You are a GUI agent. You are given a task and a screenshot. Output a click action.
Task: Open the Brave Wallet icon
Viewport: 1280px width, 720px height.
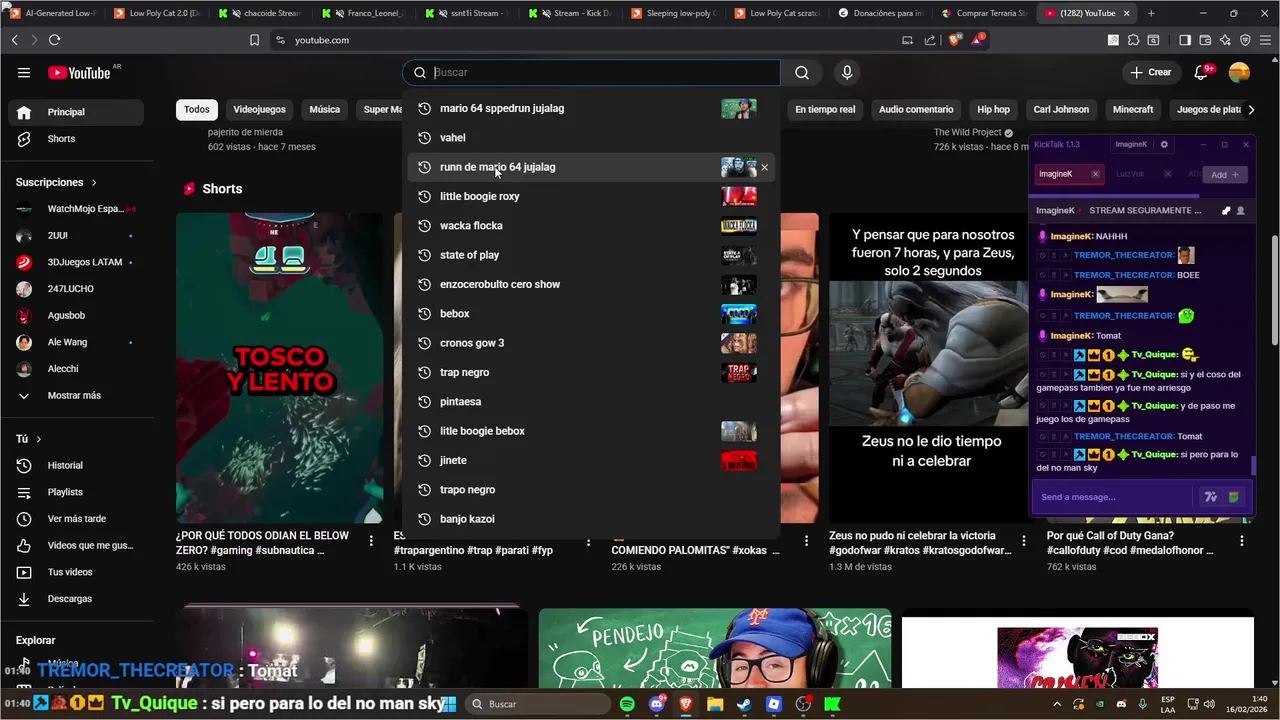[1205, 40]
